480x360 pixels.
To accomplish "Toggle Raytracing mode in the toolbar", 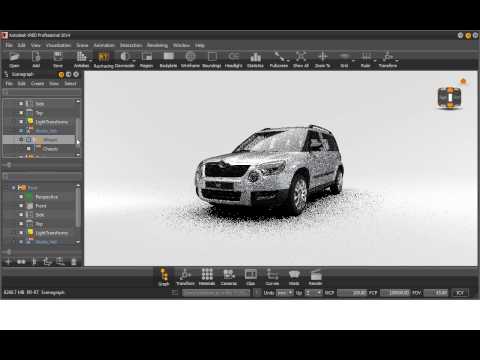I will [103, 57].
